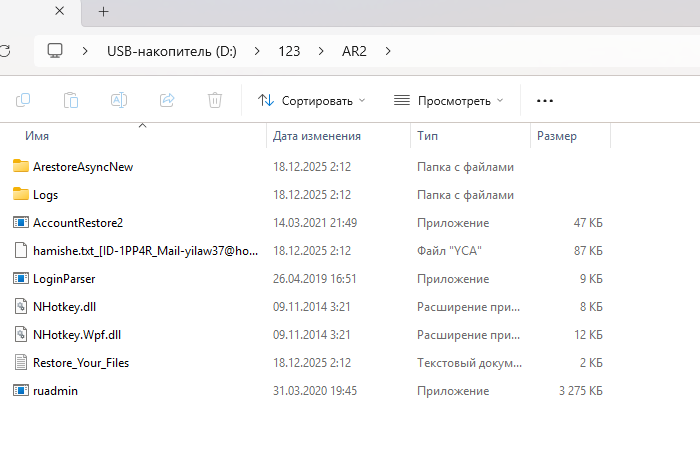This screenshot has width=700, height=465.
Task: Expand the chevron after AR2 in path
Action: (388, 51)
